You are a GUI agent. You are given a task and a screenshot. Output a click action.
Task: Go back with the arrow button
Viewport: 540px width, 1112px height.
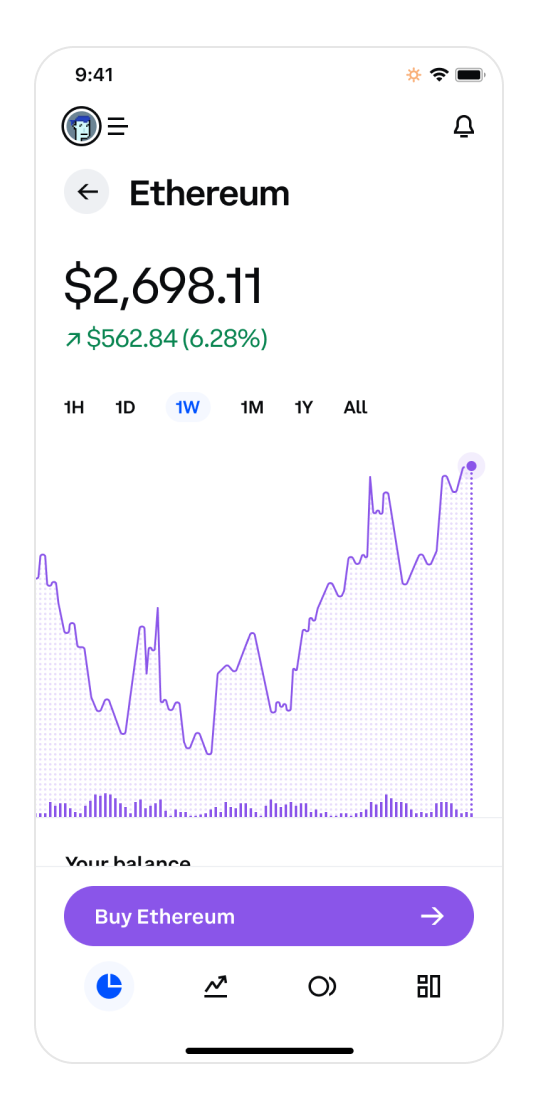87,191
